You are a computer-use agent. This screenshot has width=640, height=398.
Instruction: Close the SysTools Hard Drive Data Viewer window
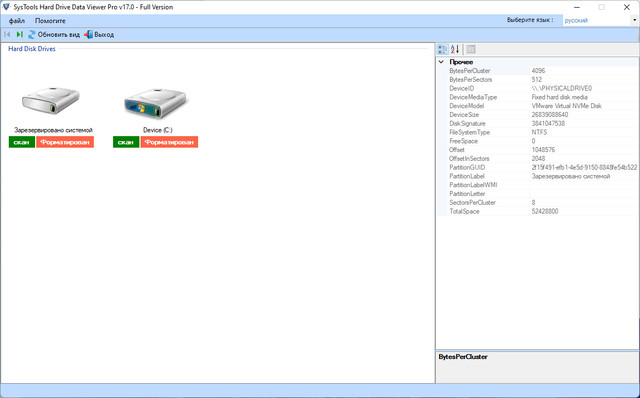point(627,7)
